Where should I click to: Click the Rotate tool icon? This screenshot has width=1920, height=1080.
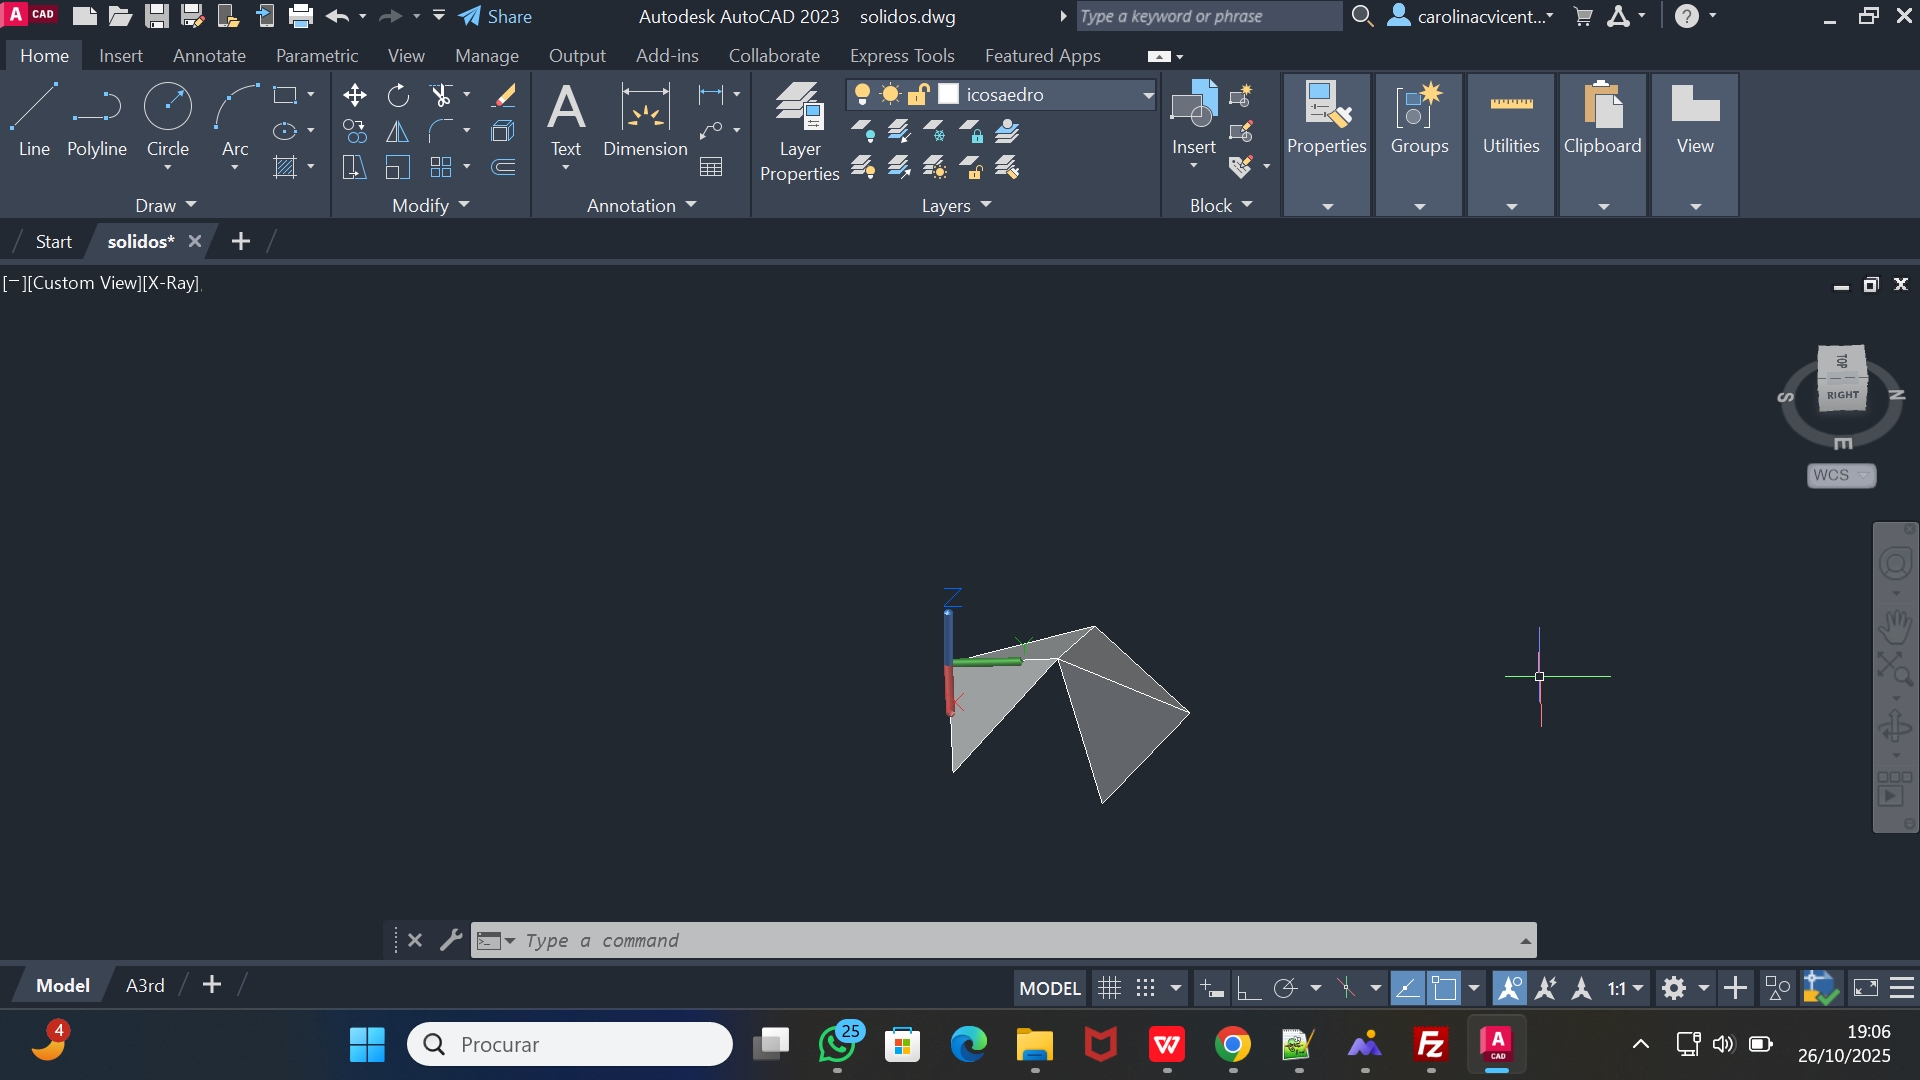tap(398, 95)
